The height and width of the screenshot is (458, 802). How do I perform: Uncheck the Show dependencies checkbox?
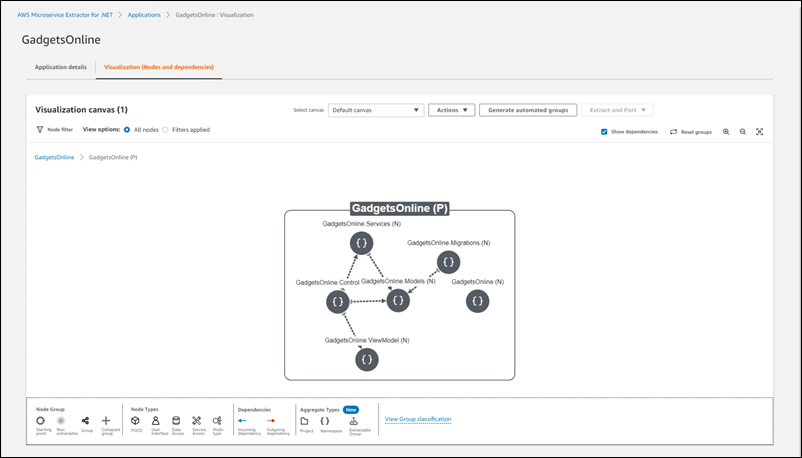point(604,132)
